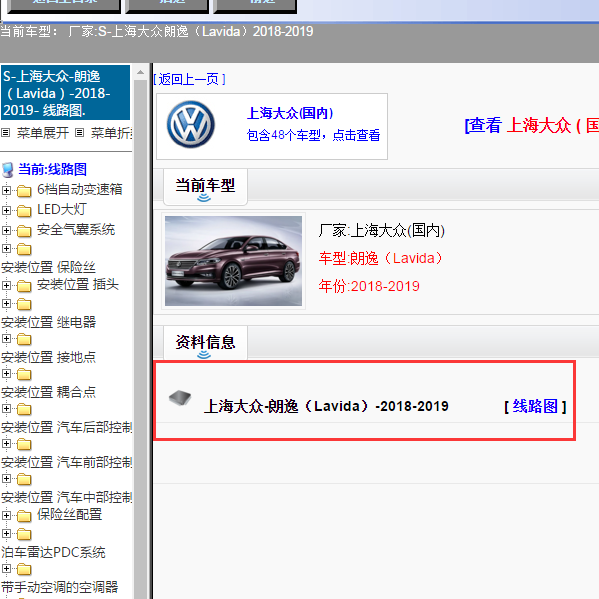Go back via 返回上一页 link
599x599 pixels.
[189, 79]
